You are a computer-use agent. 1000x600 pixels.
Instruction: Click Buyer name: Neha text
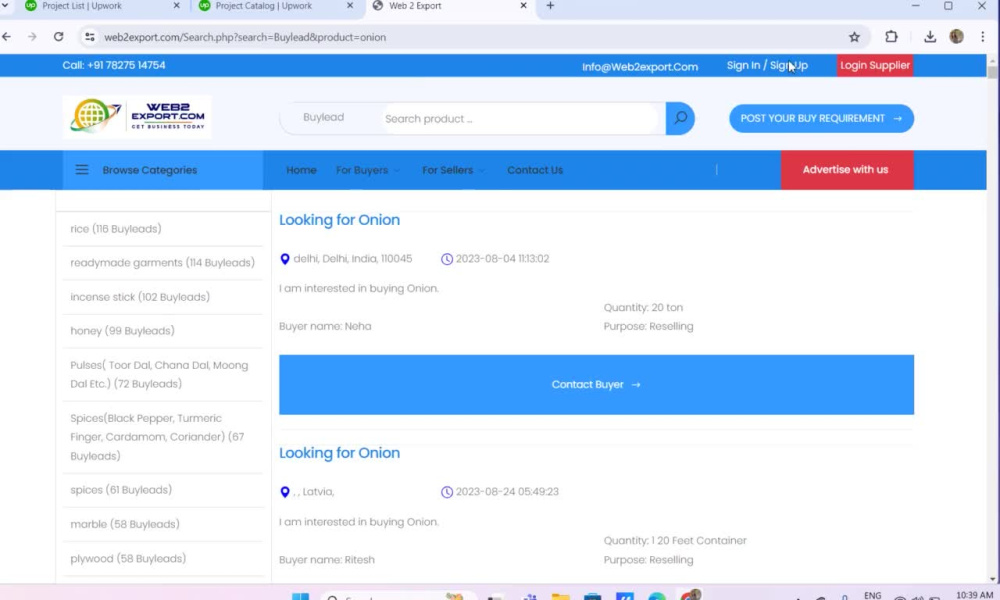[x=325, y=326]
